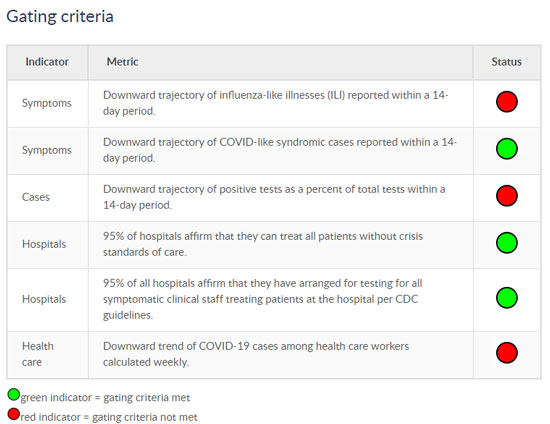
Task: Select the Metric column header
Action: click(122, 62)
